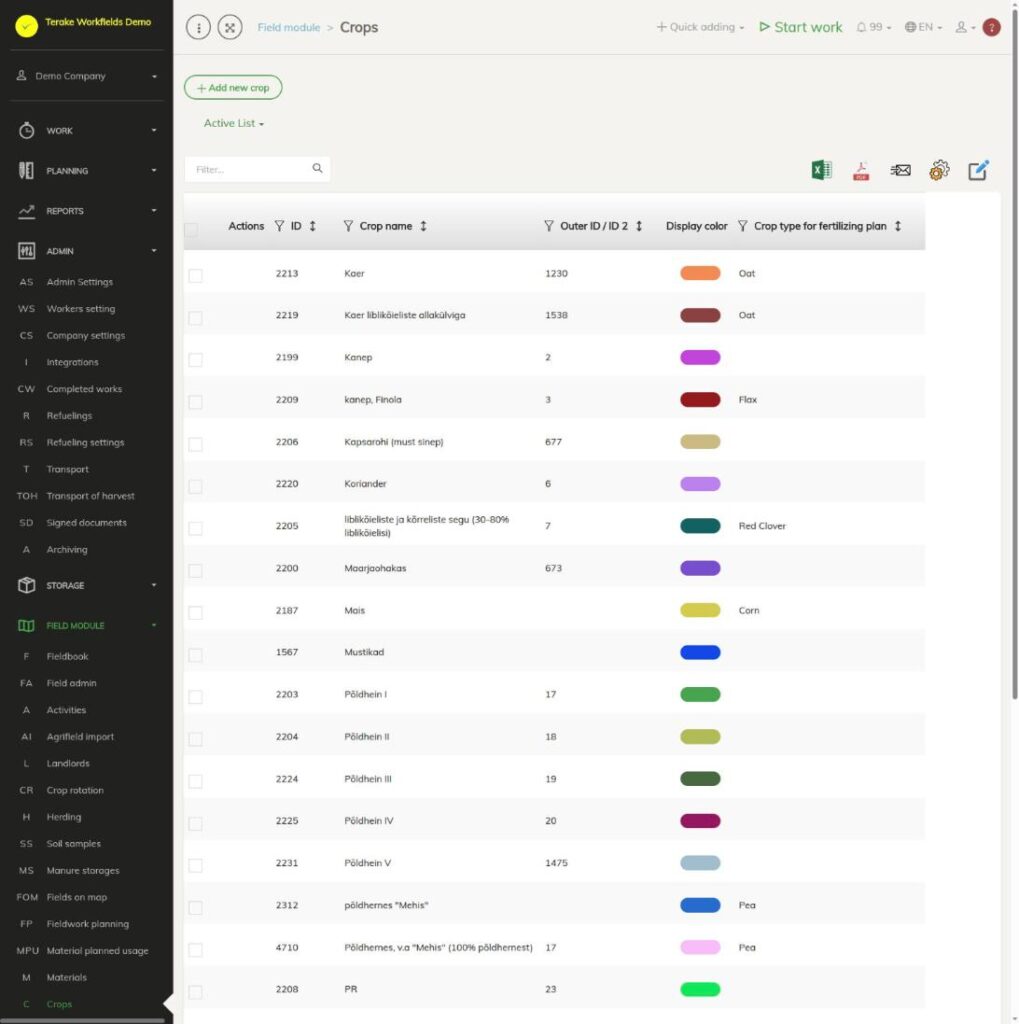This screenshot has width=1019, height=1024.
Task: Click the Planning icon in sidebar
Action: point(26,170)
